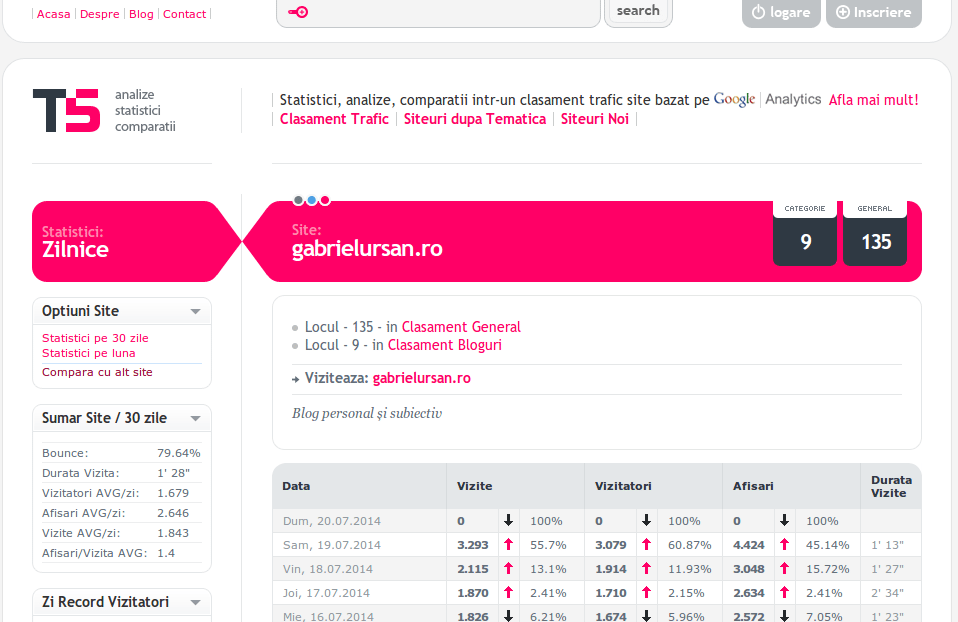Click the Google Analytics logo

(x=767, y=99)
